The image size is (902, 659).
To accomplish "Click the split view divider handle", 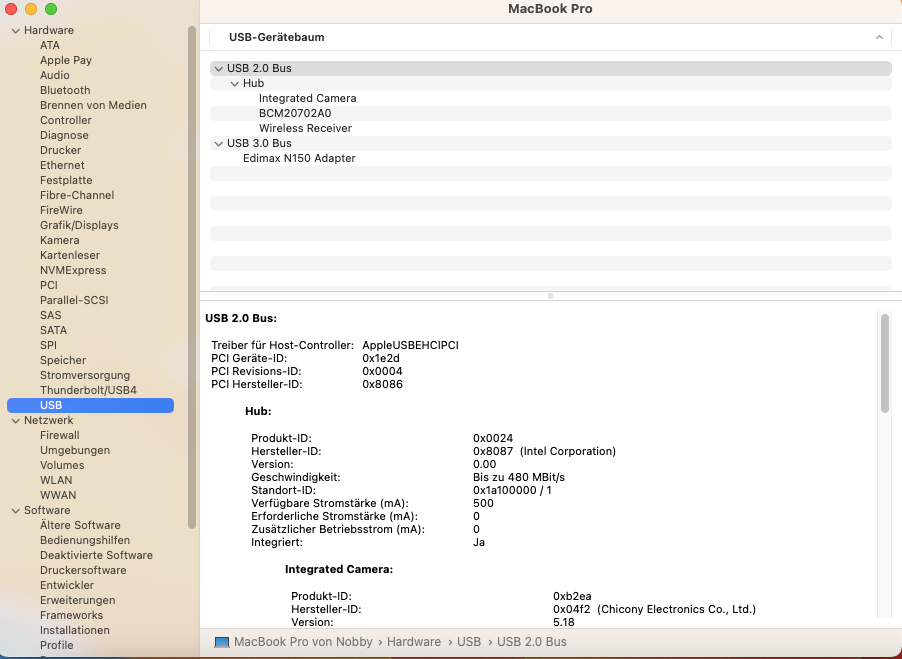I will pyautogui.click(x=551, y=296).
